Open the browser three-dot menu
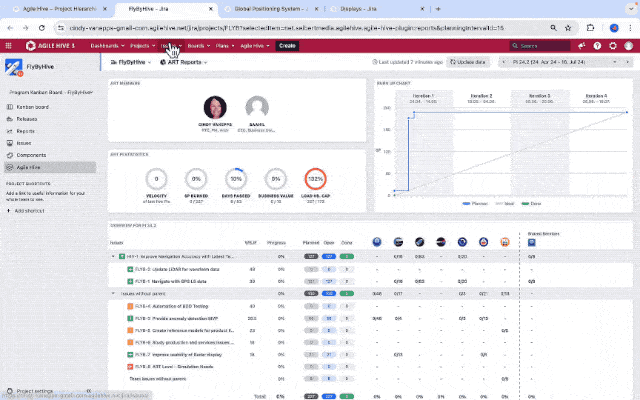640x400 pixels. (630, 28)
